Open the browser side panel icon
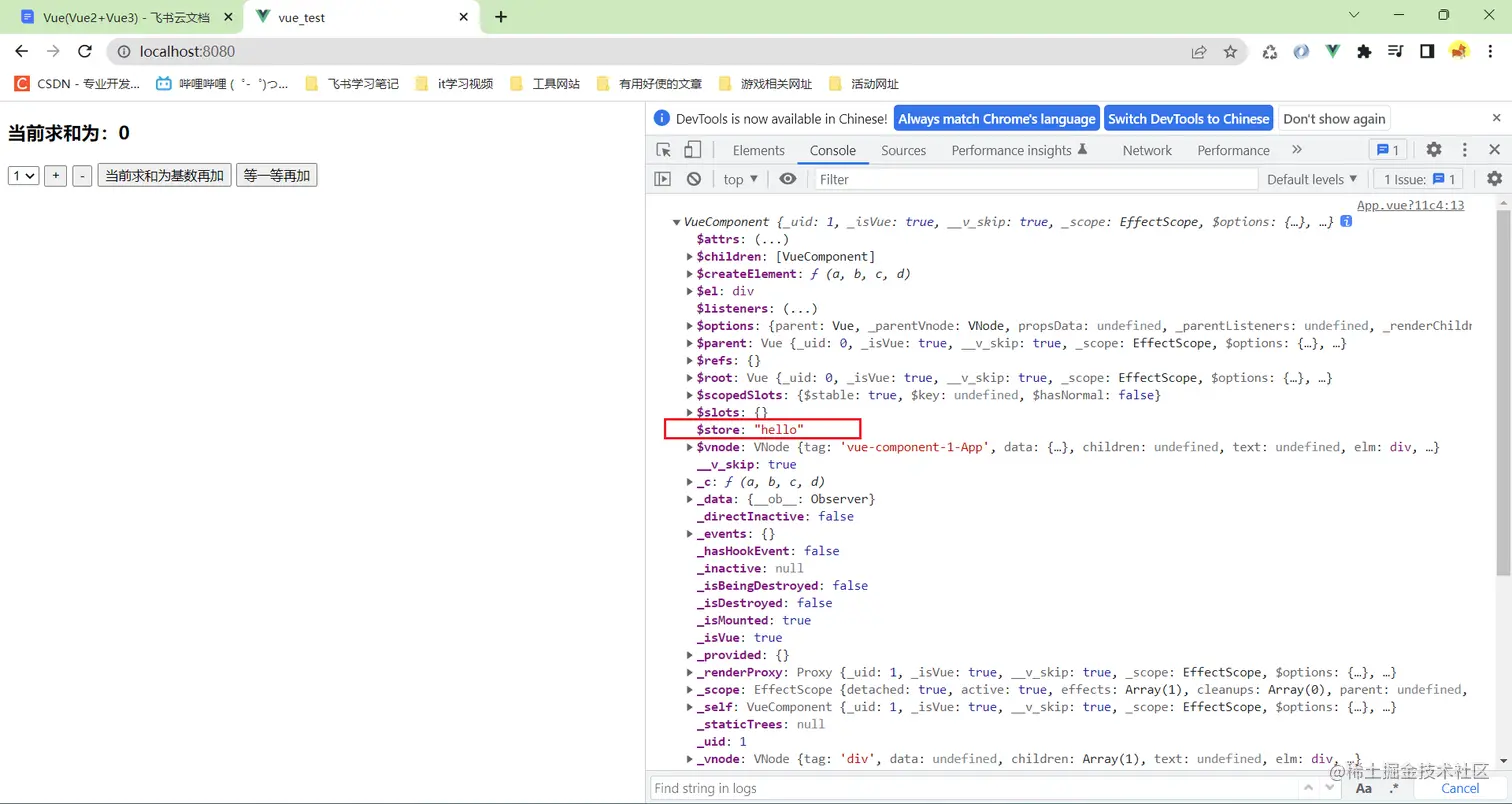Image resolution: width=1512 pixels, height=804 pixels. [1427, 52]
